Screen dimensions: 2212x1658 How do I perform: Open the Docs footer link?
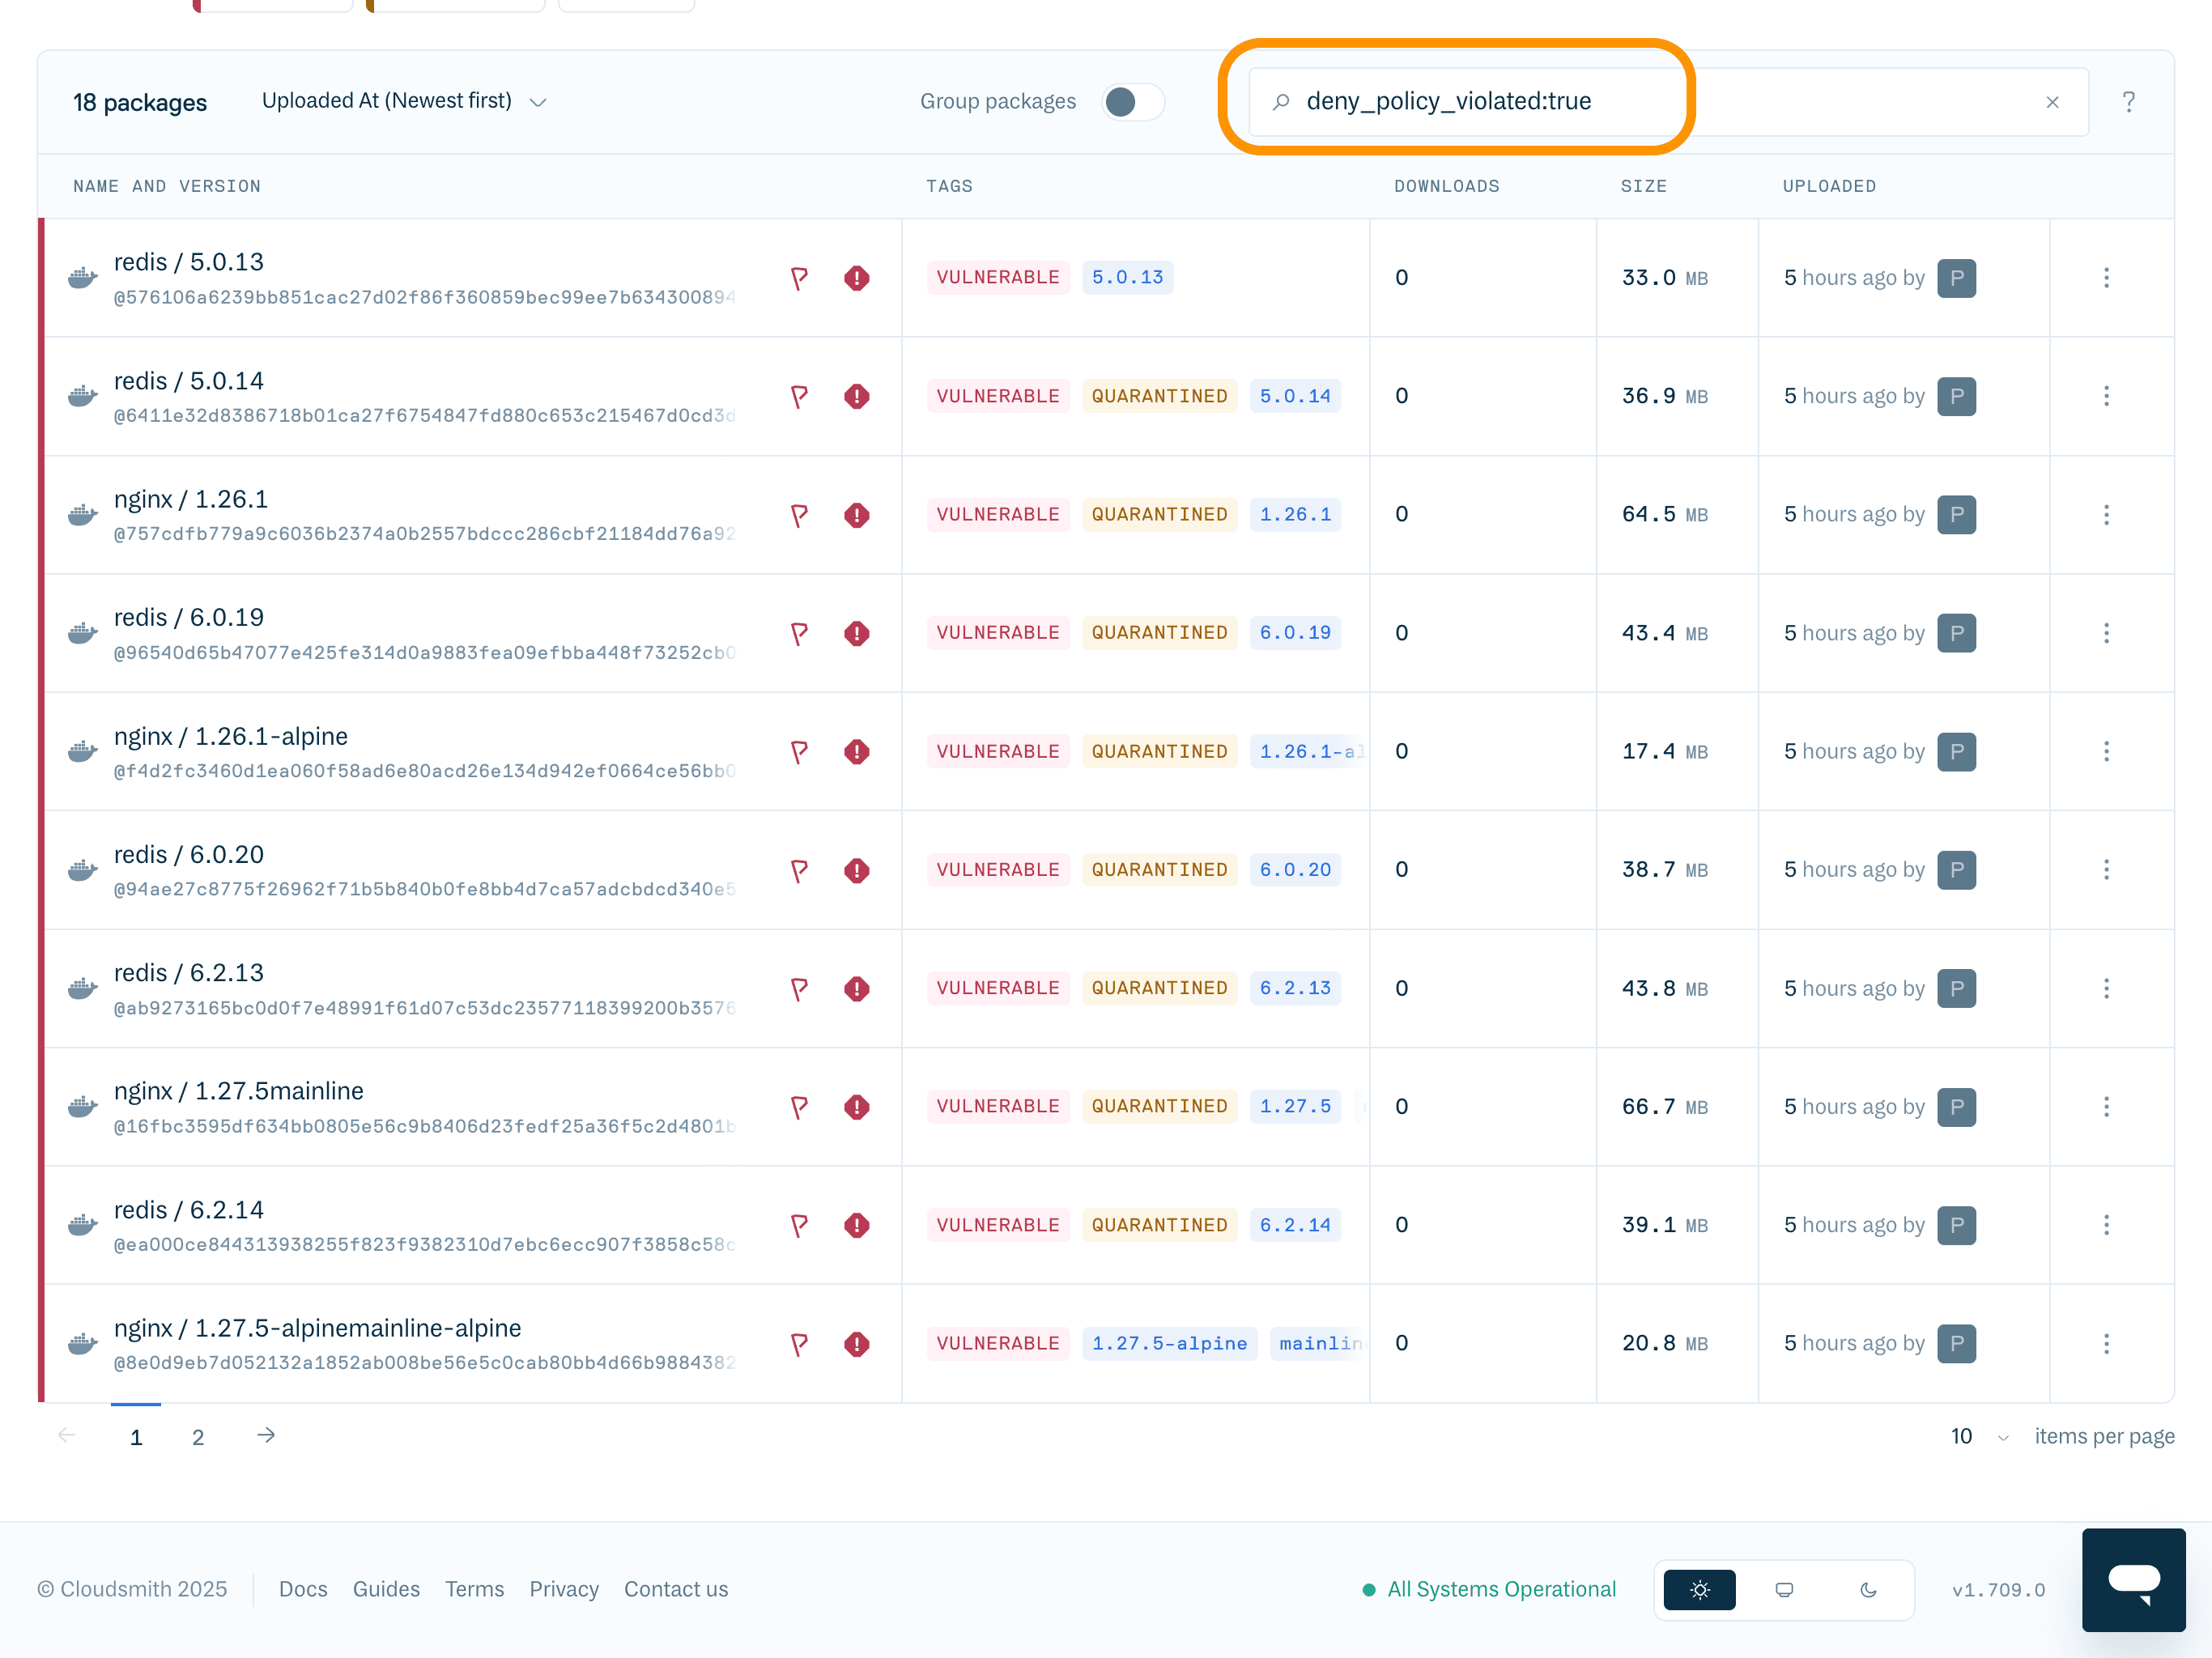click(303, 1589)
